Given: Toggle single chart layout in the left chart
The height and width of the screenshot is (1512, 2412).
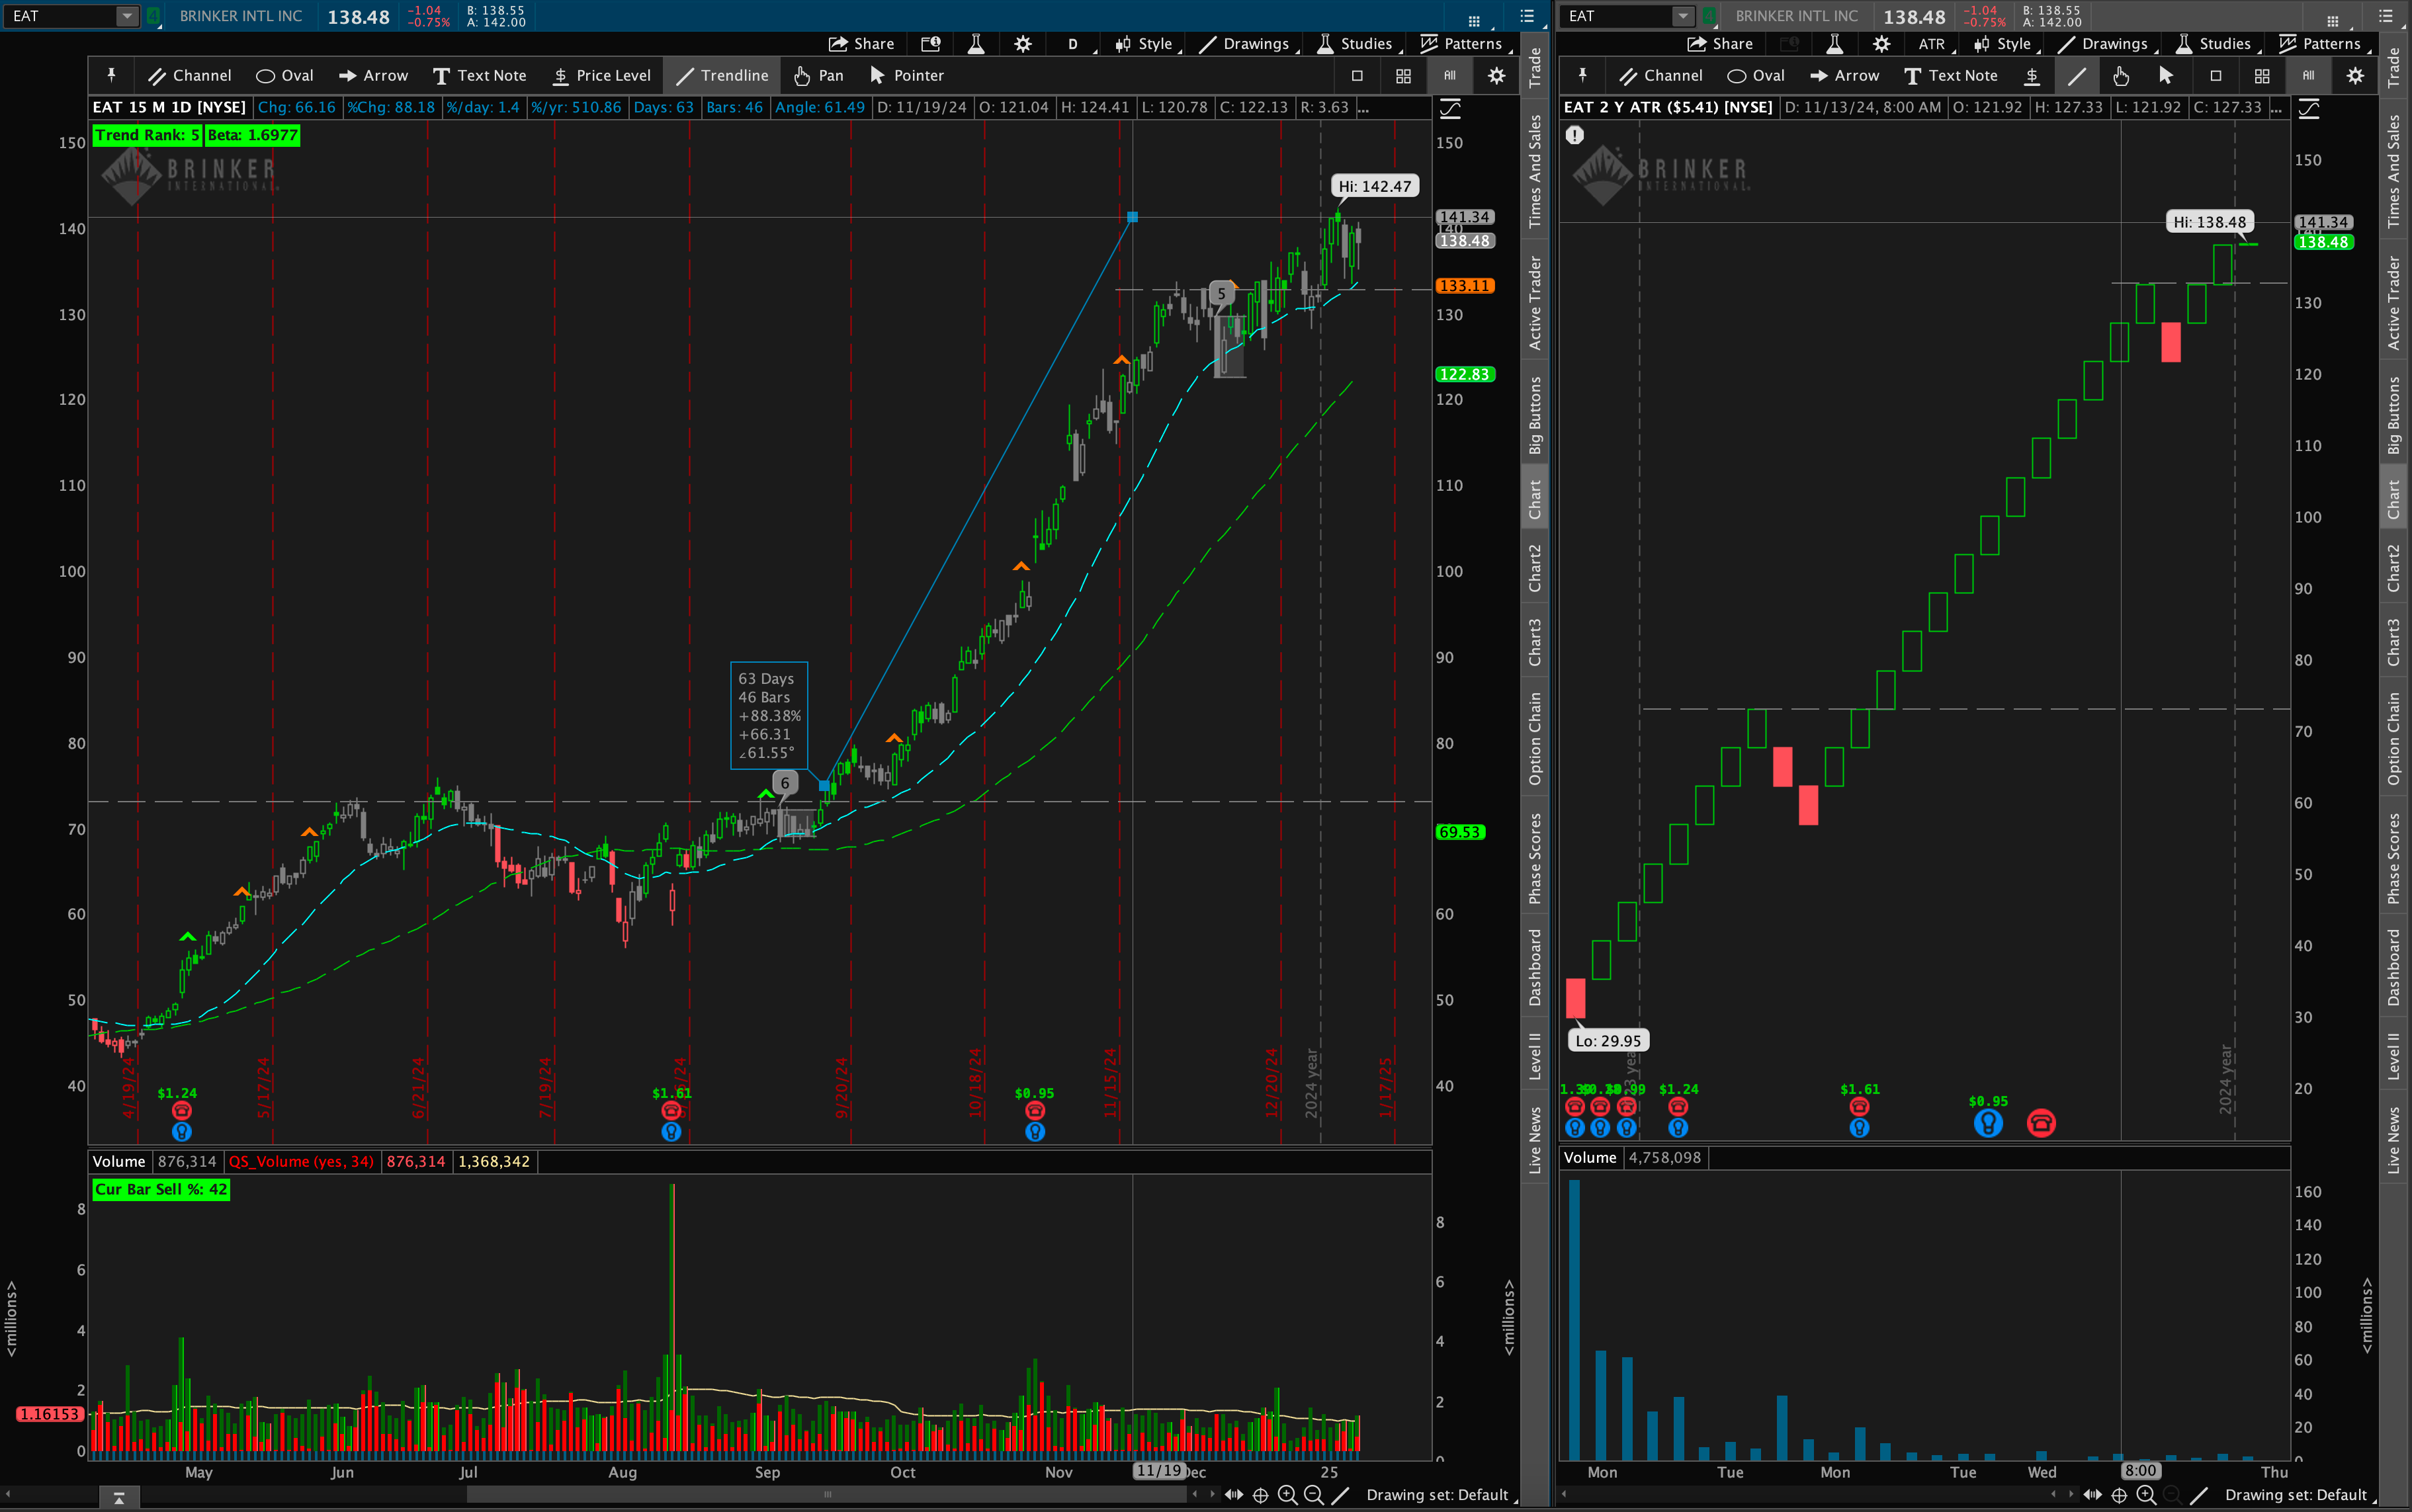Looking at the screenshot, I should [x=1357, y=75].
